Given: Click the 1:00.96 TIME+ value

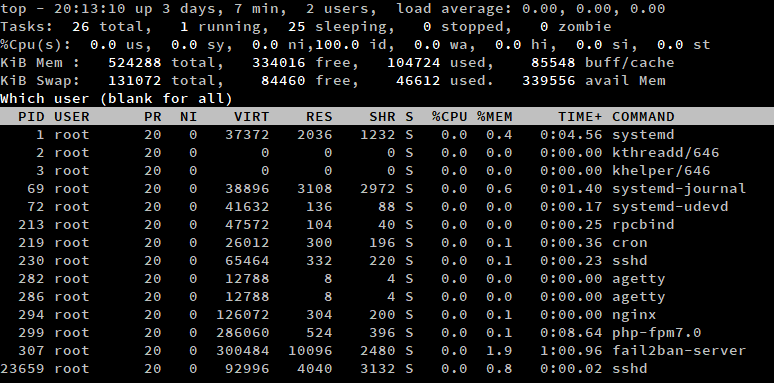Looking at the screenshot, I should [x=571, y=351].
